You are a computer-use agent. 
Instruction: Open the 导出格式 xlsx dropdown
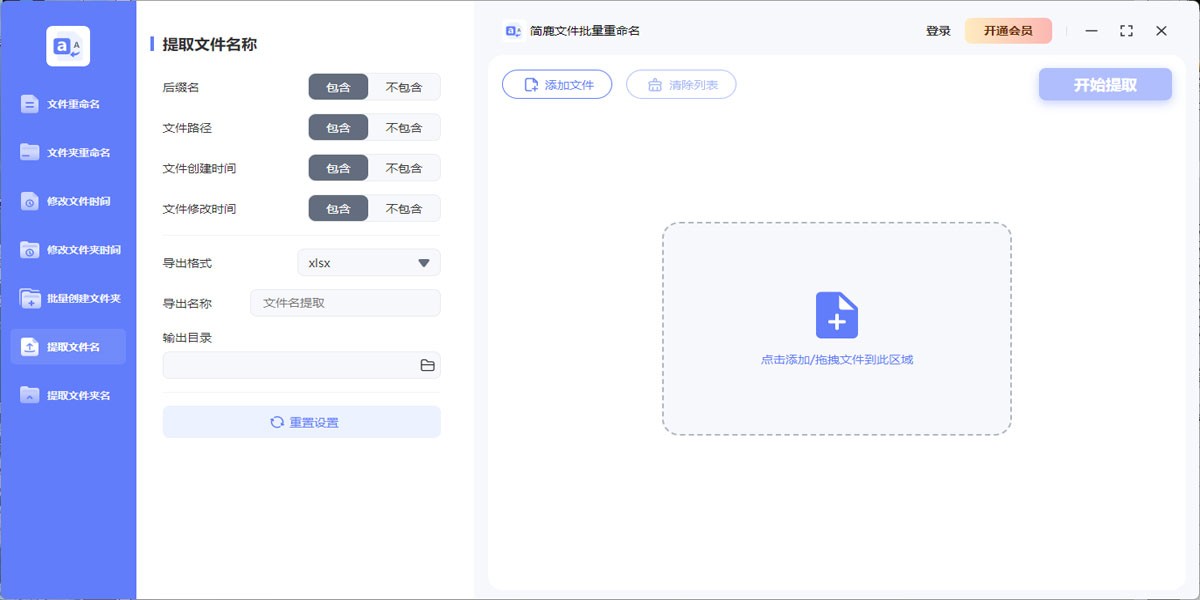click(368, 263)
